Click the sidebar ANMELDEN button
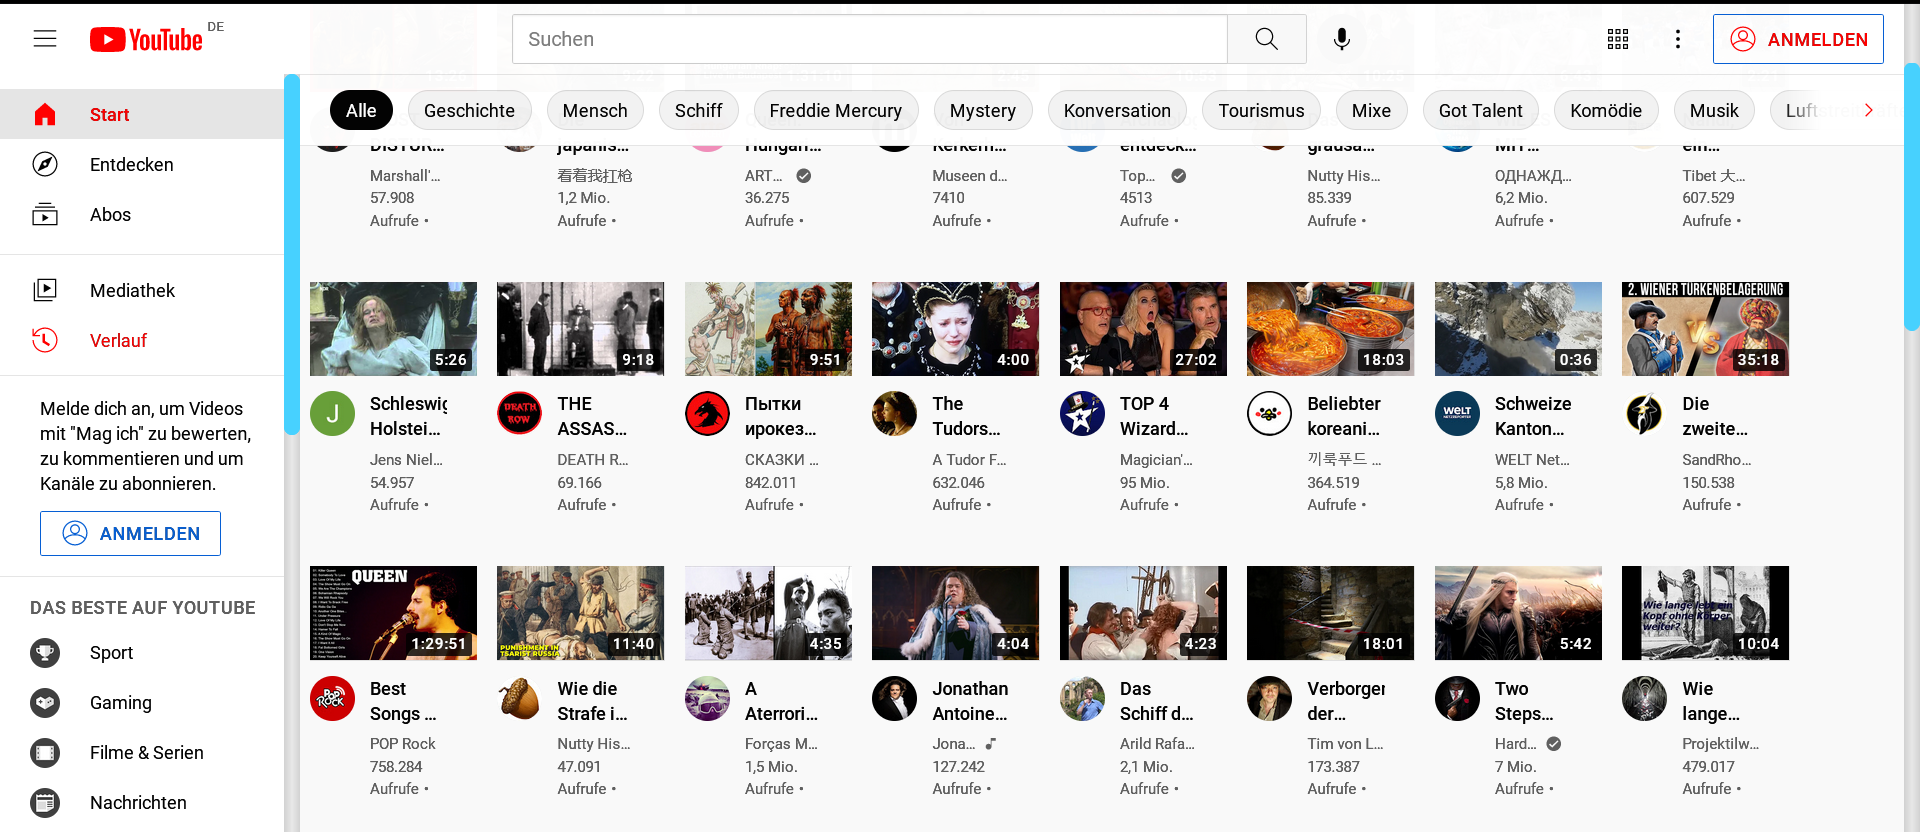This screenshot has height=832, width=1920. pyautogui.click(x=130, y=534)
